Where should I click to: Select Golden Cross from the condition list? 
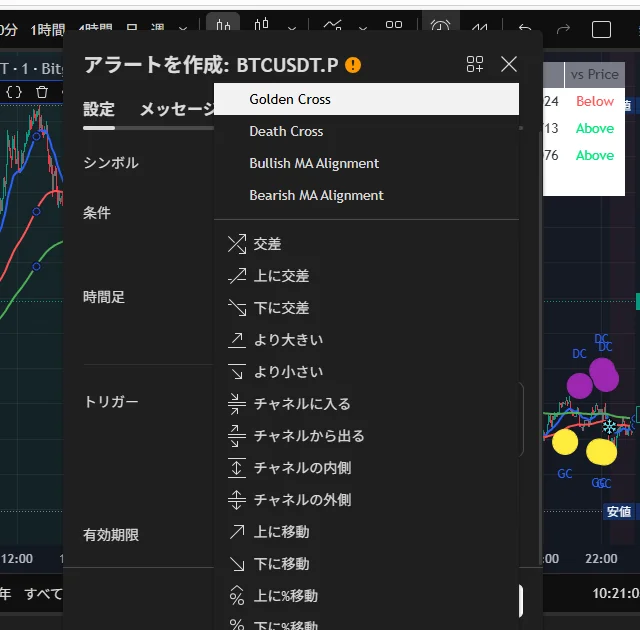point(290,99)
